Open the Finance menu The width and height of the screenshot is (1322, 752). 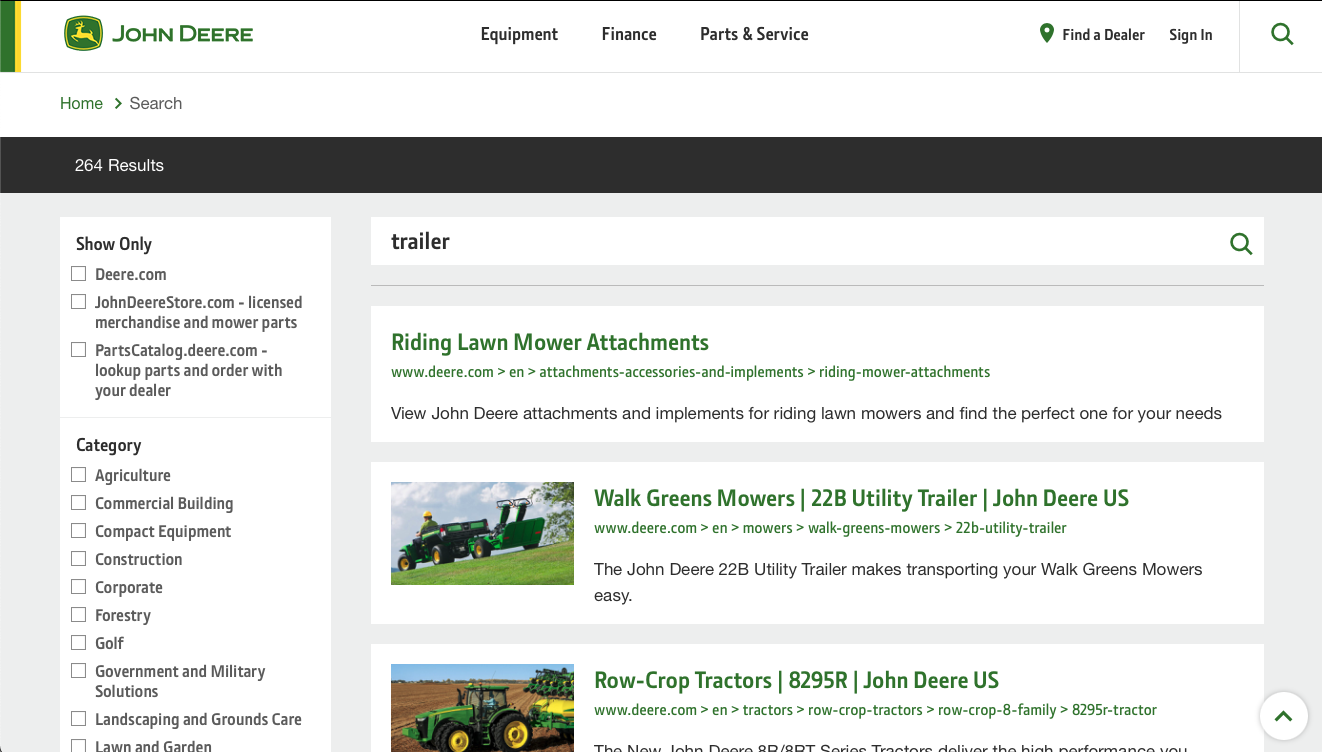point(629,34)
